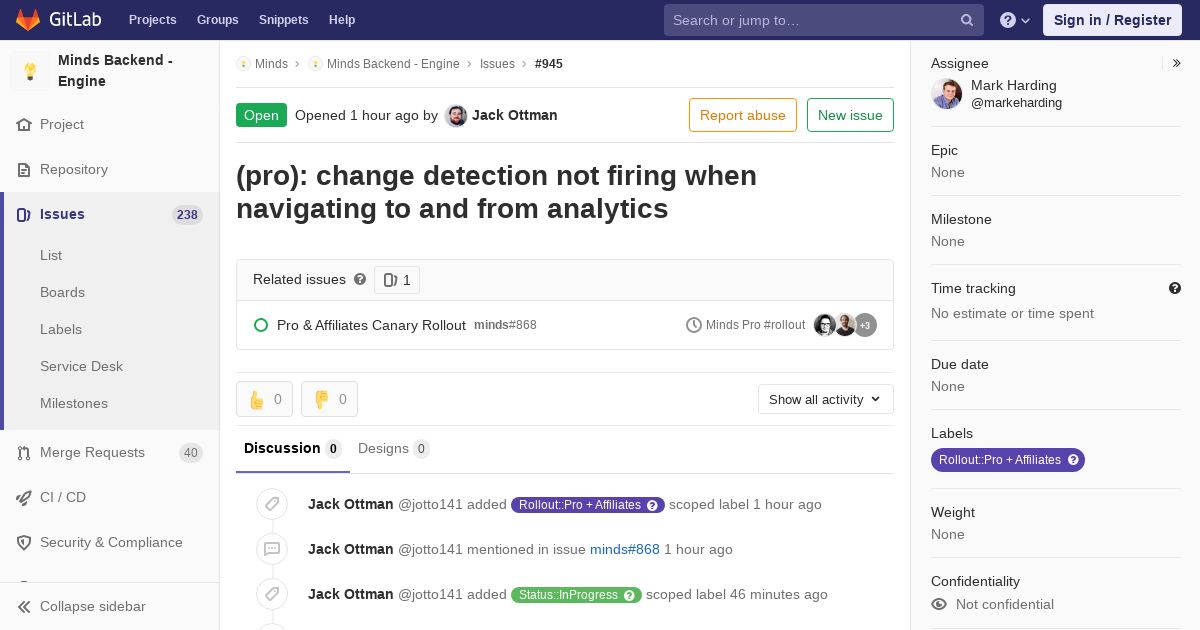Viewport: 1200px width, 630px height.
Task: Click the Merge Requests icon in sidebar
Action: (24, 453)
